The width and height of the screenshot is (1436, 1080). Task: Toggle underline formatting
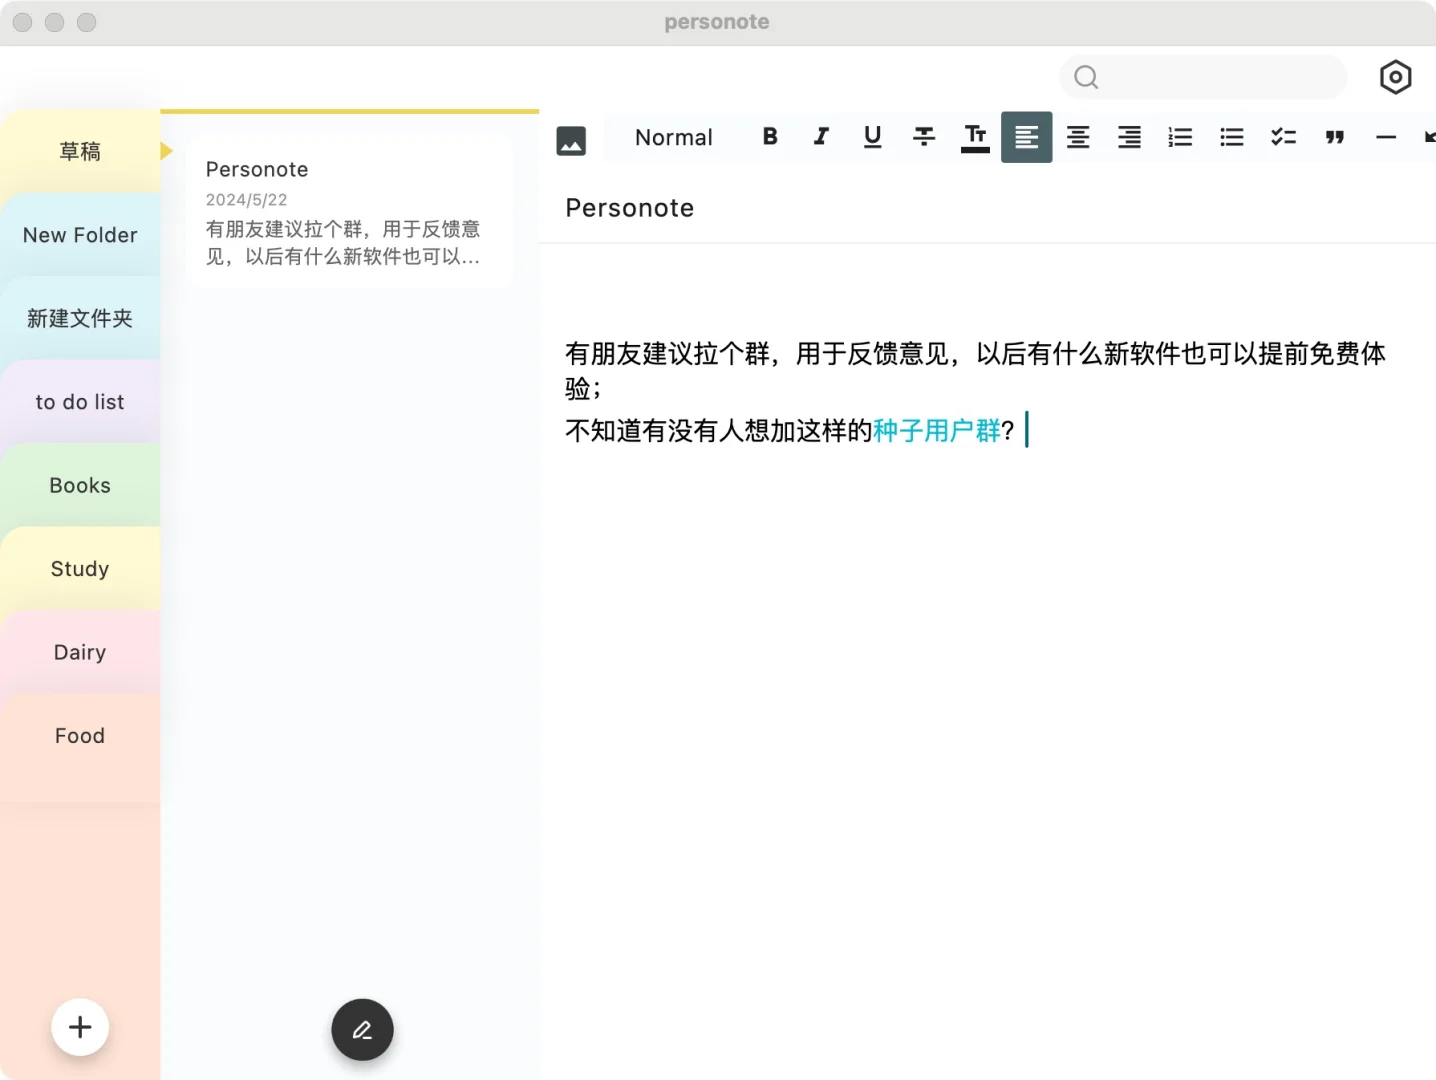pyautogui.click(x=871, y=137)
